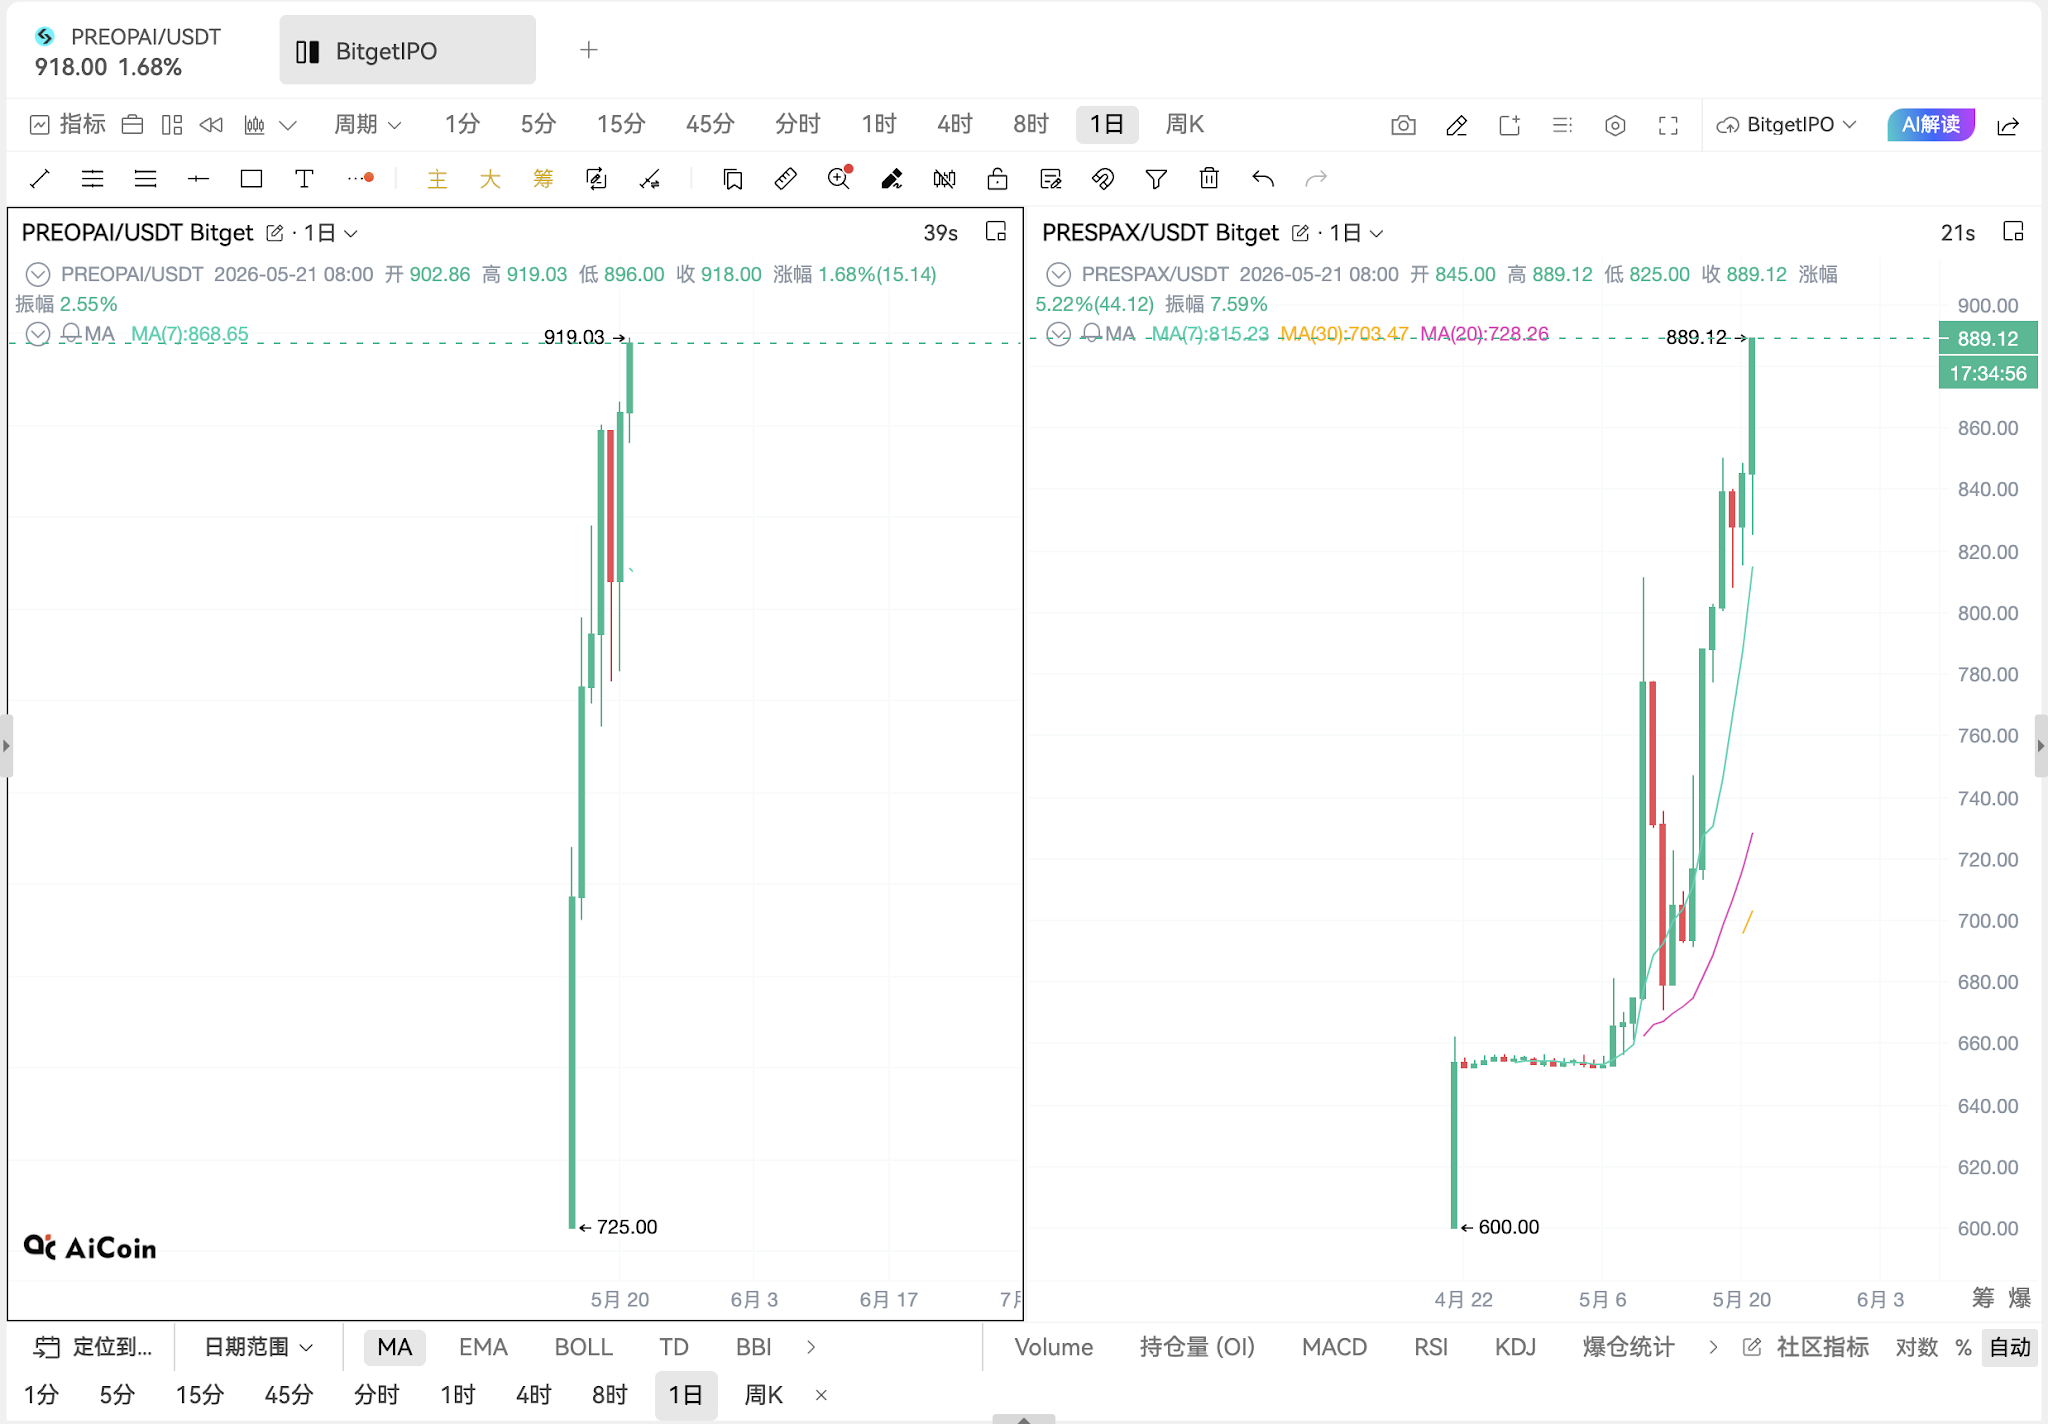The width and height of the screenshot is (2048, 1424).
Task: Enter fullscreen chart mode
Action: click(1668, 125)
